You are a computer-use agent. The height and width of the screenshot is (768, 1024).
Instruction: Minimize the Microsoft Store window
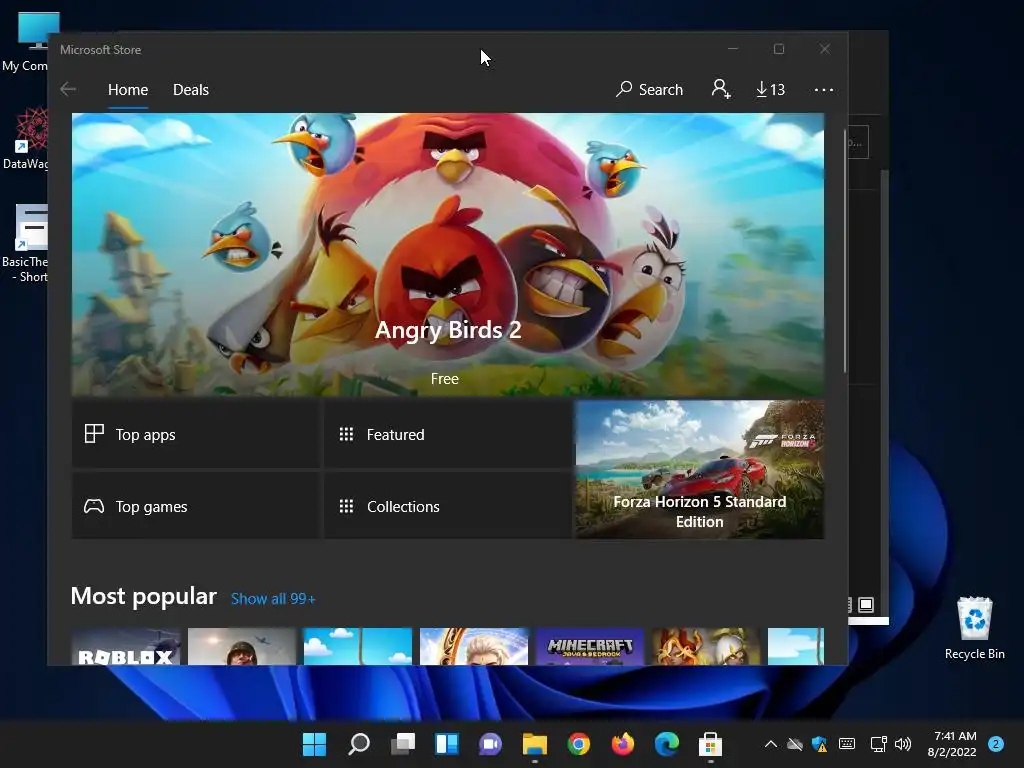coord(733,49)
